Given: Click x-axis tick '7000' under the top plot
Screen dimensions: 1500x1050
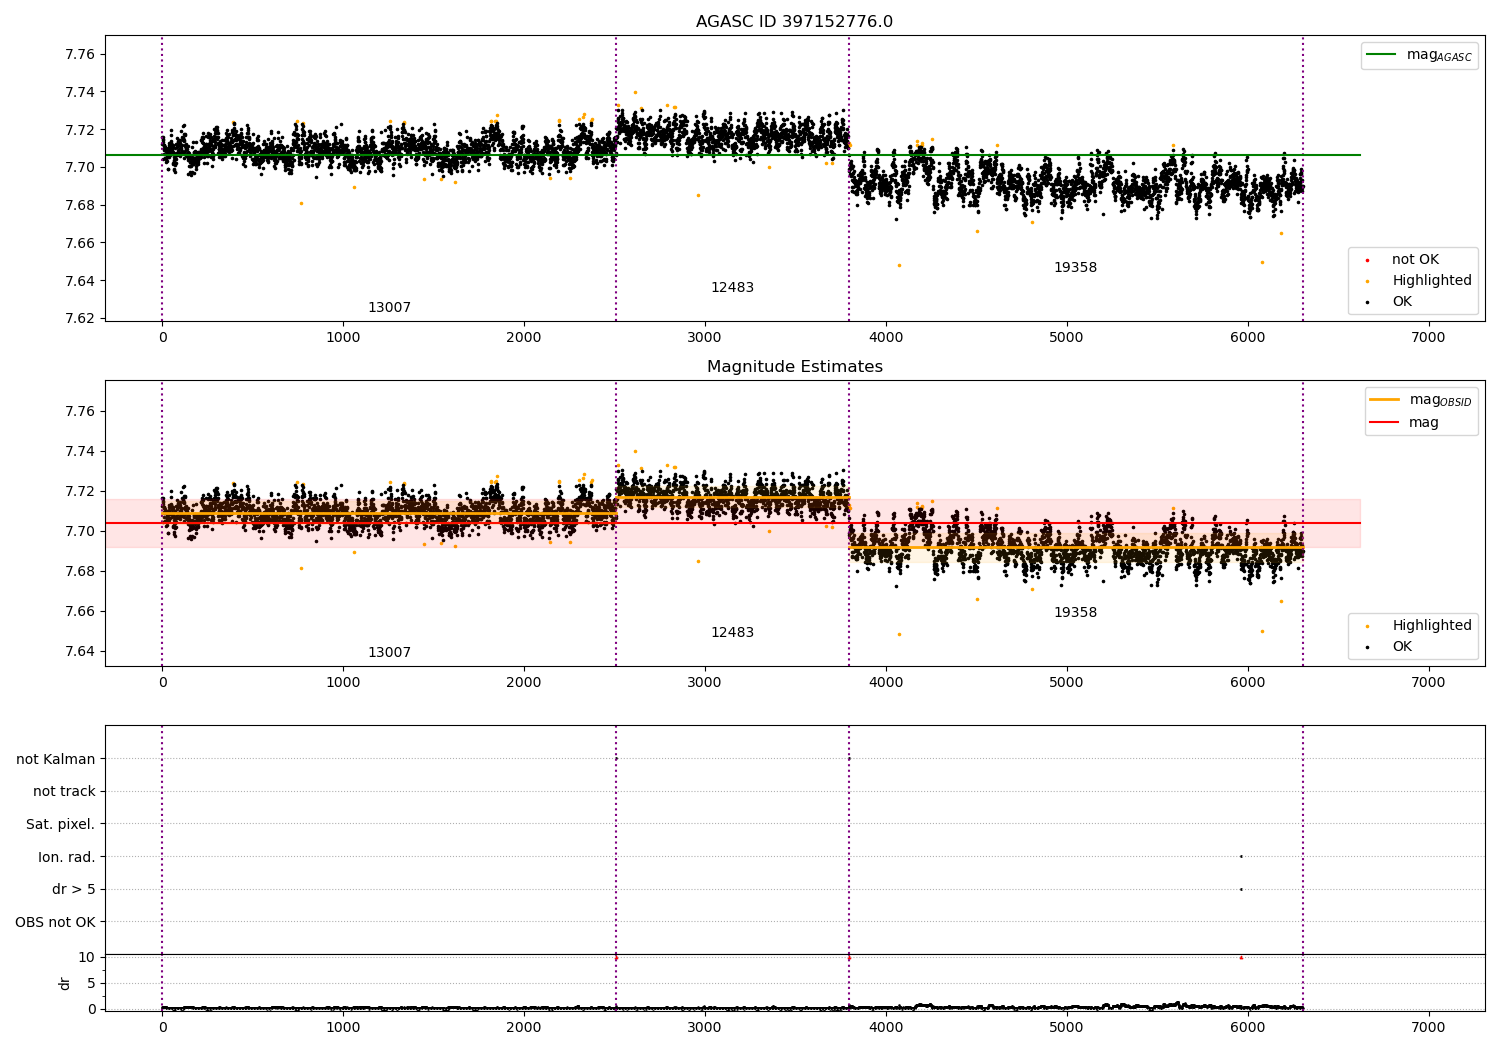Looking at the screenshot, I should tap(1428, 338).
